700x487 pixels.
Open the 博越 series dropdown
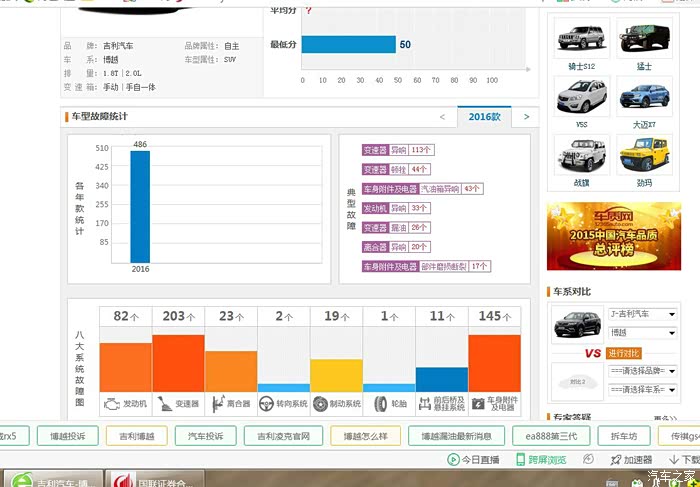tap(642, 333)
